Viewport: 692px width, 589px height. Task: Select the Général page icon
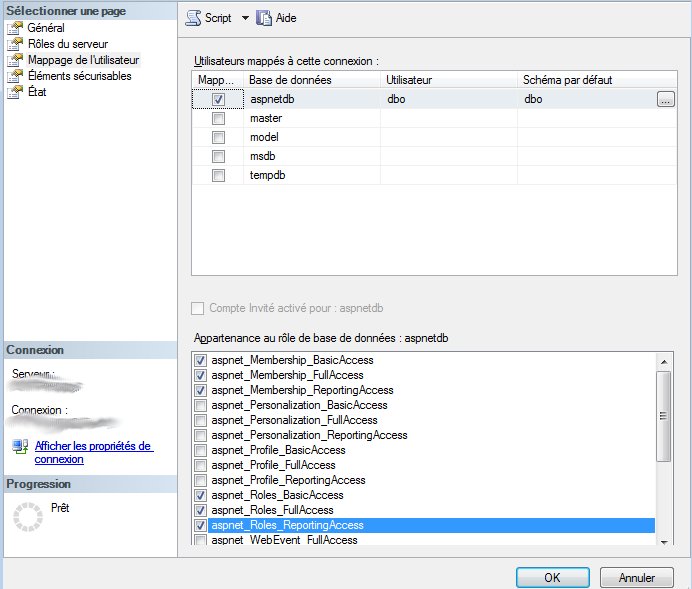coord(15,28)
